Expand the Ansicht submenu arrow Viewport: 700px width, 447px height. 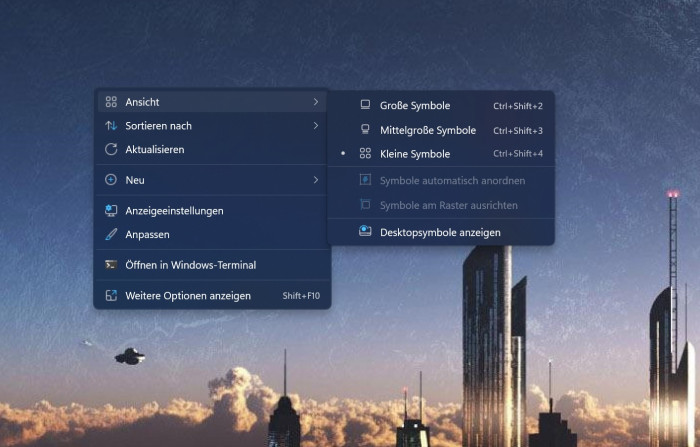(316, 102)
